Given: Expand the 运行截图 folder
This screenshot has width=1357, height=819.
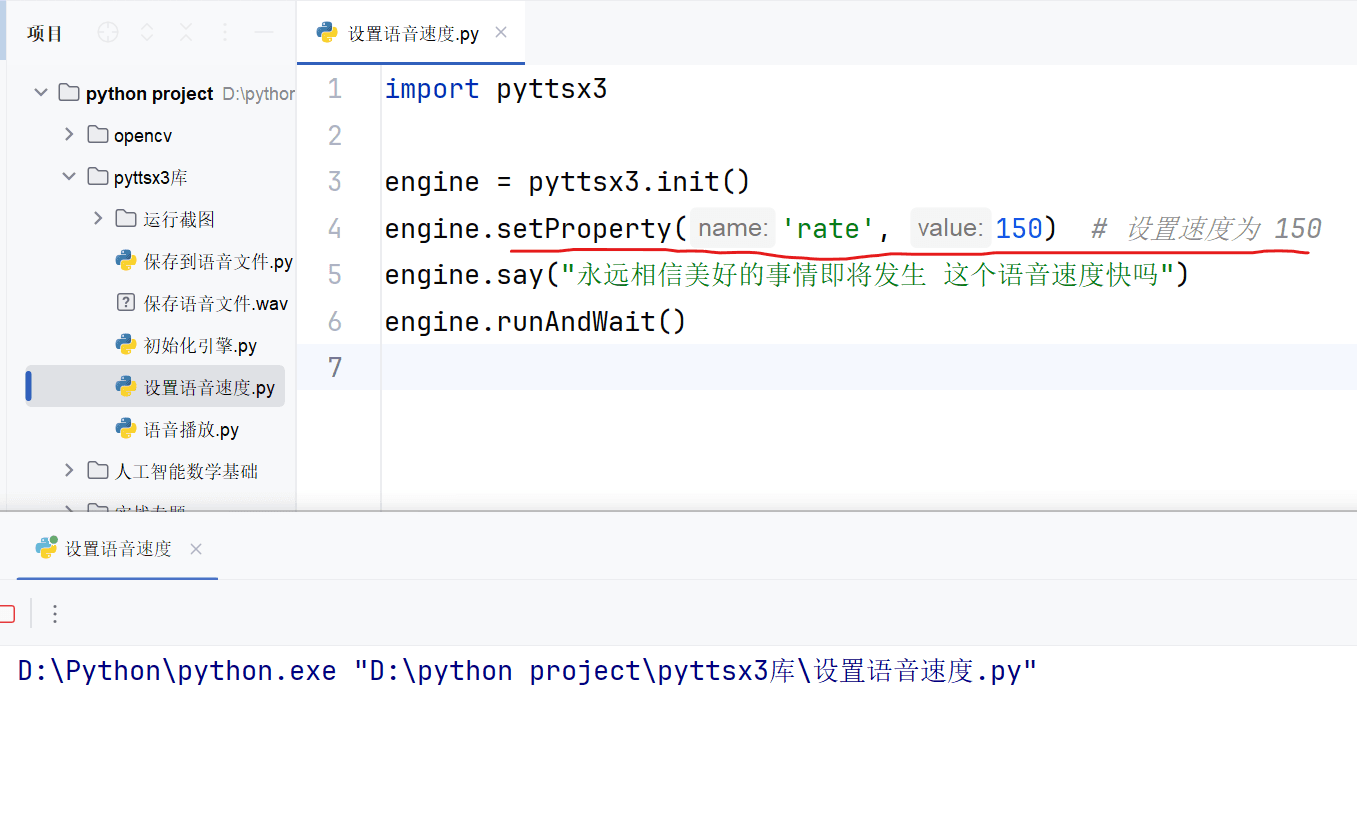Looking at the screenshot, I should 97,218.
